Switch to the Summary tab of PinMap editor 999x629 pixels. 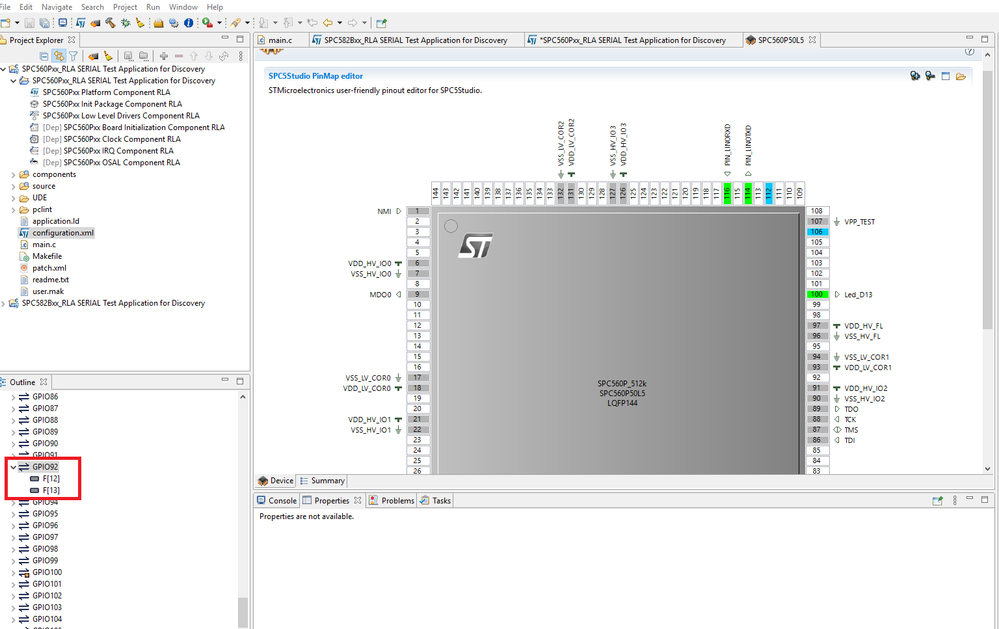pyautogui.click(x=322, y=481)
